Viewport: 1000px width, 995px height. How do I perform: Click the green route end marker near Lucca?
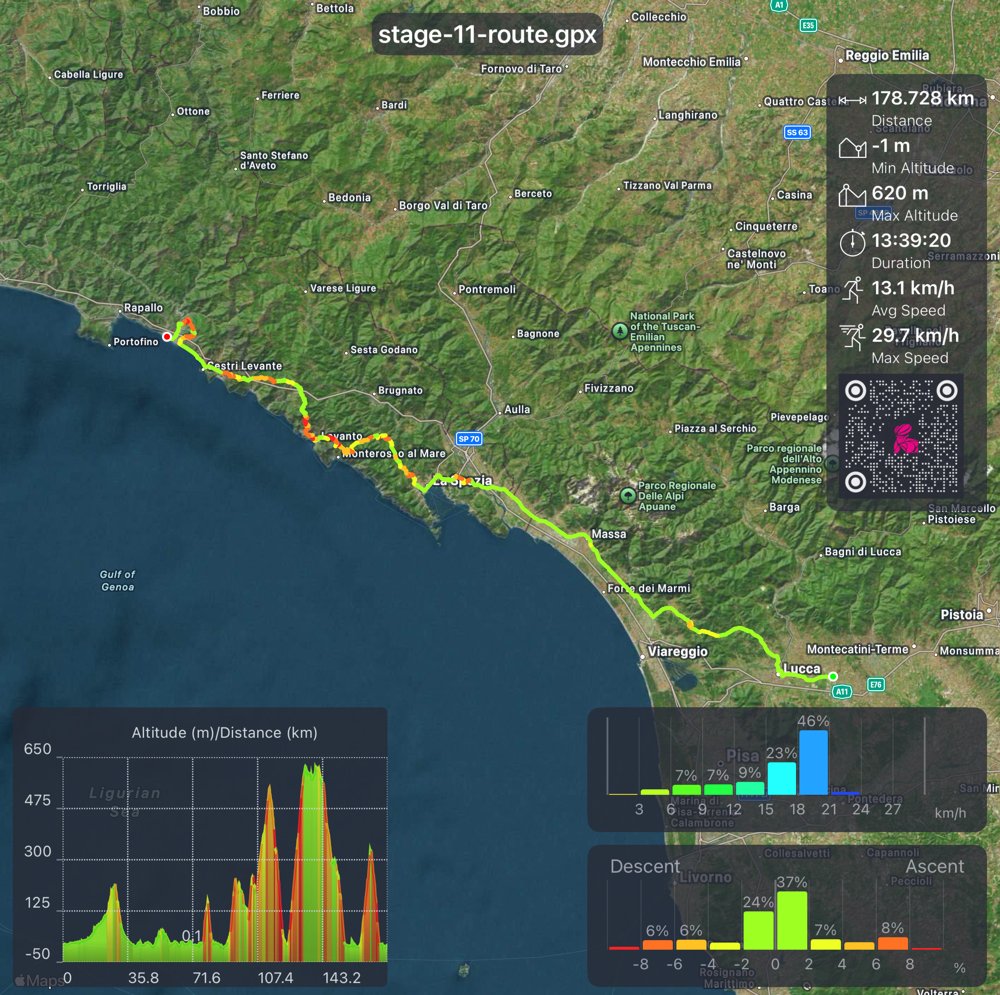pyautogui.click(x=833, y=676)
